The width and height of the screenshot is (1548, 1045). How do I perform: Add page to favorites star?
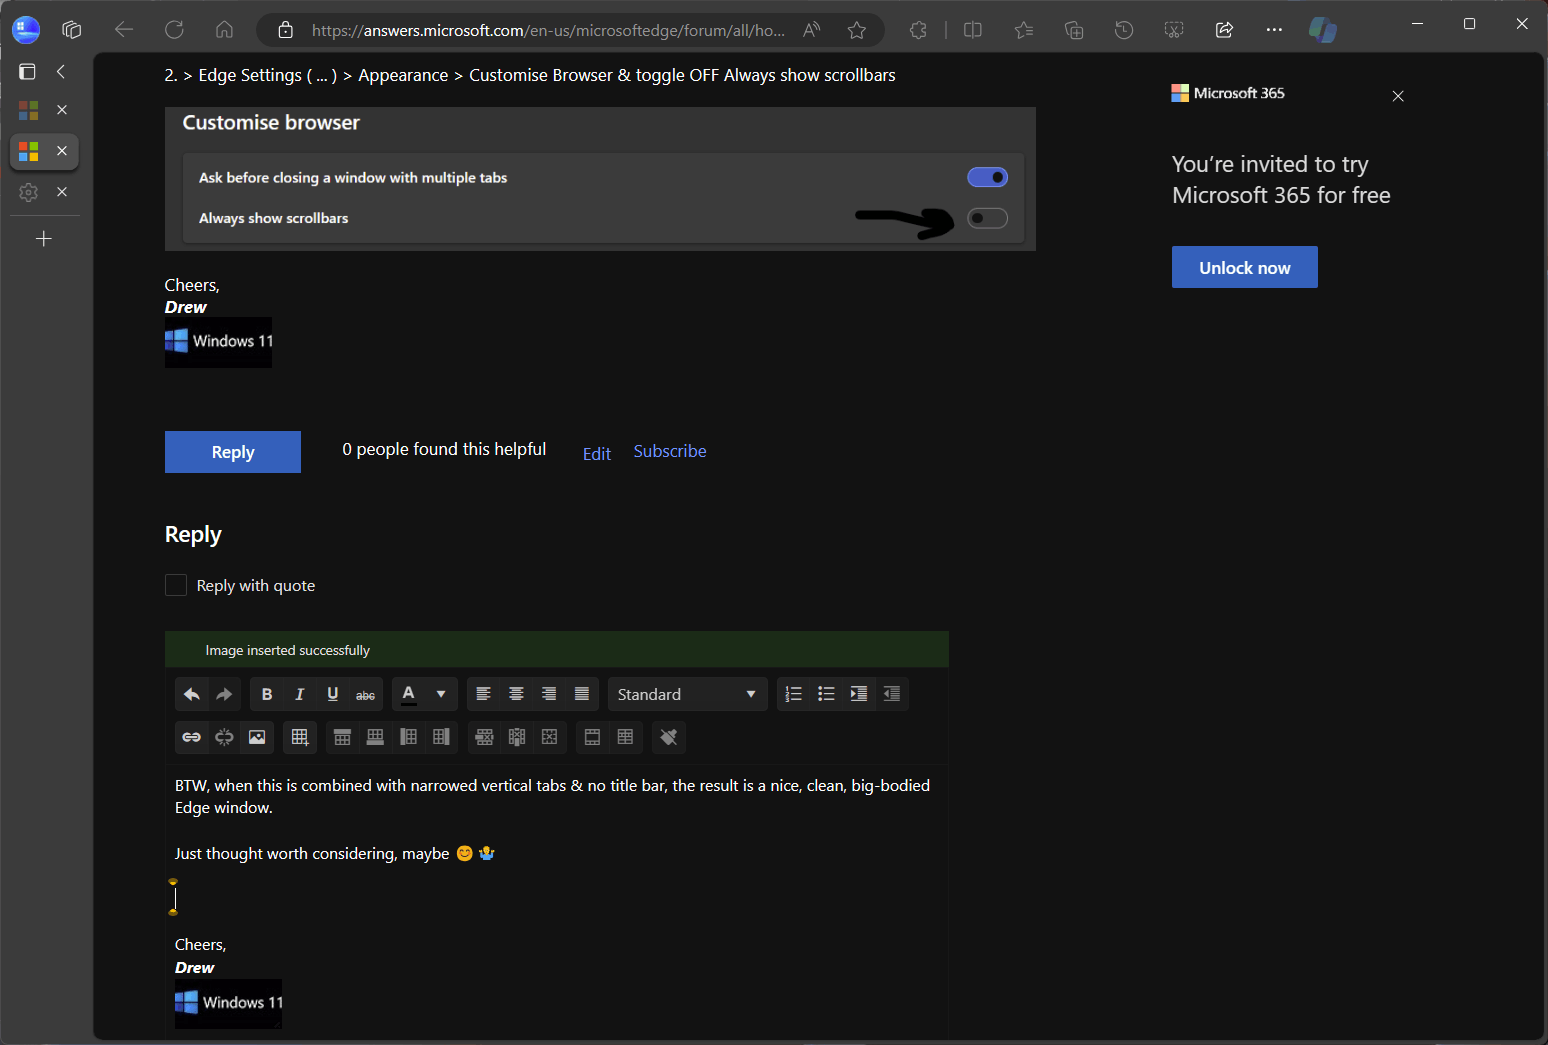[857, 30]
